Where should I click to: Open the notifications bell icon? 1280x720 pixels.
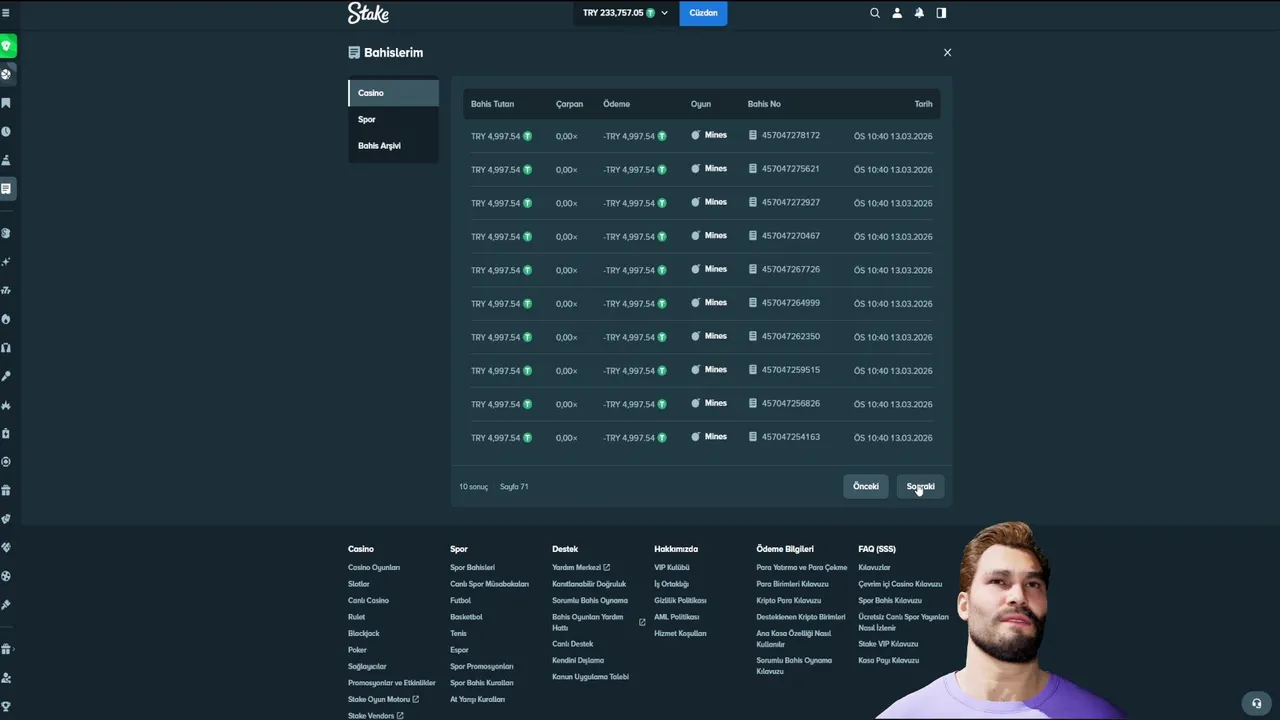[919, 13]
